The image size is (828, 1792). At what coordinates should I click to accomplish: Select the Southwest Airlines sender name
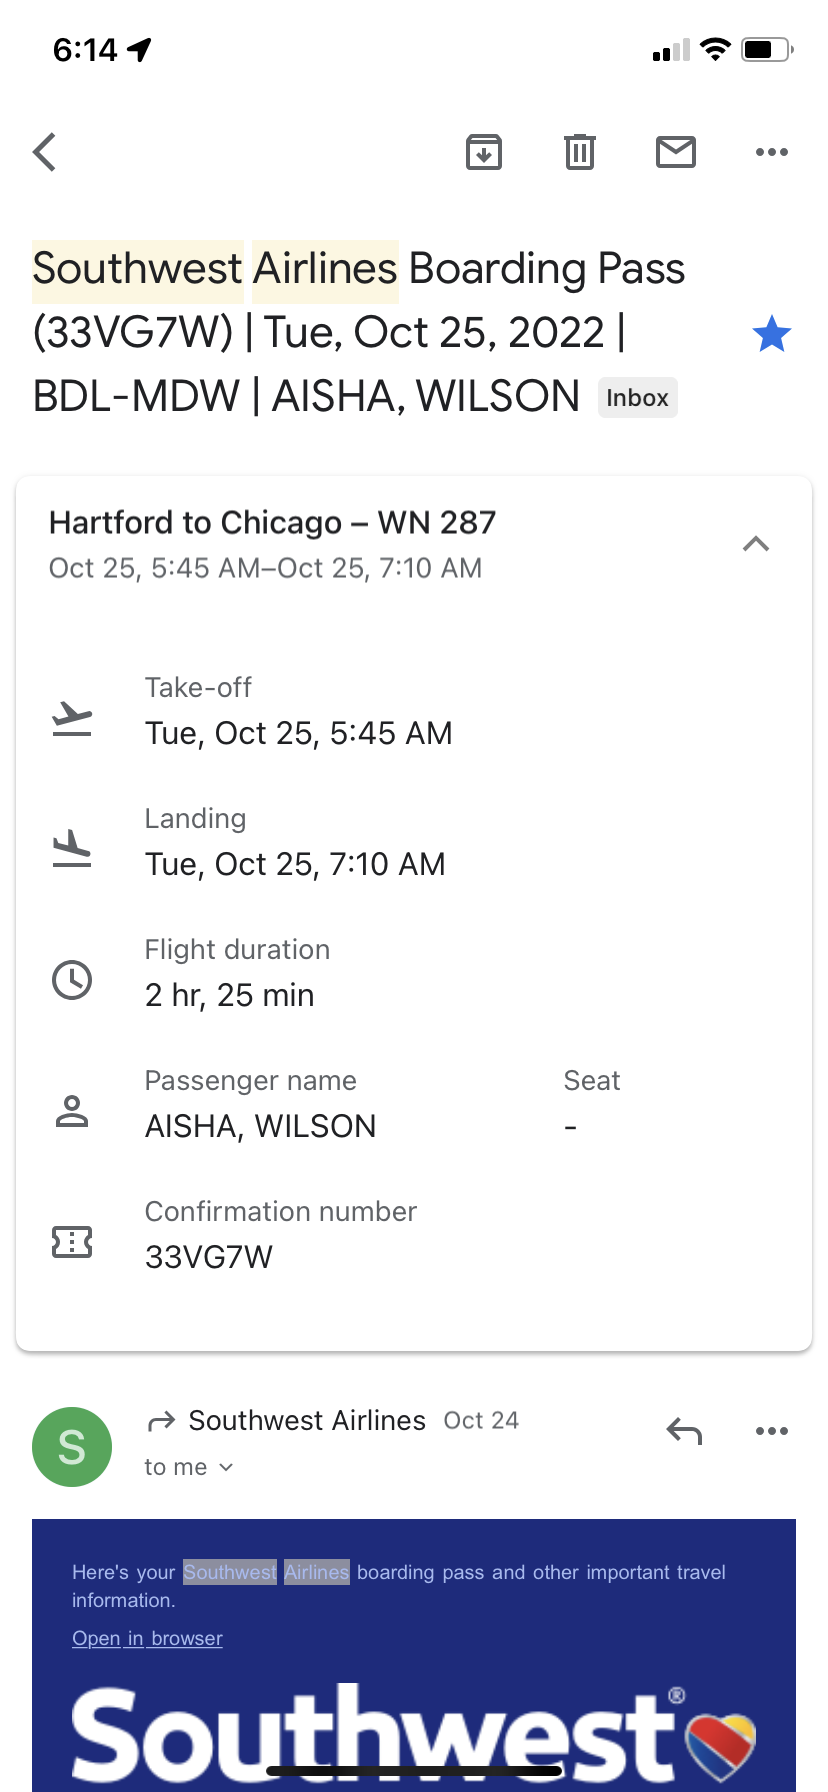(307, 1421)
